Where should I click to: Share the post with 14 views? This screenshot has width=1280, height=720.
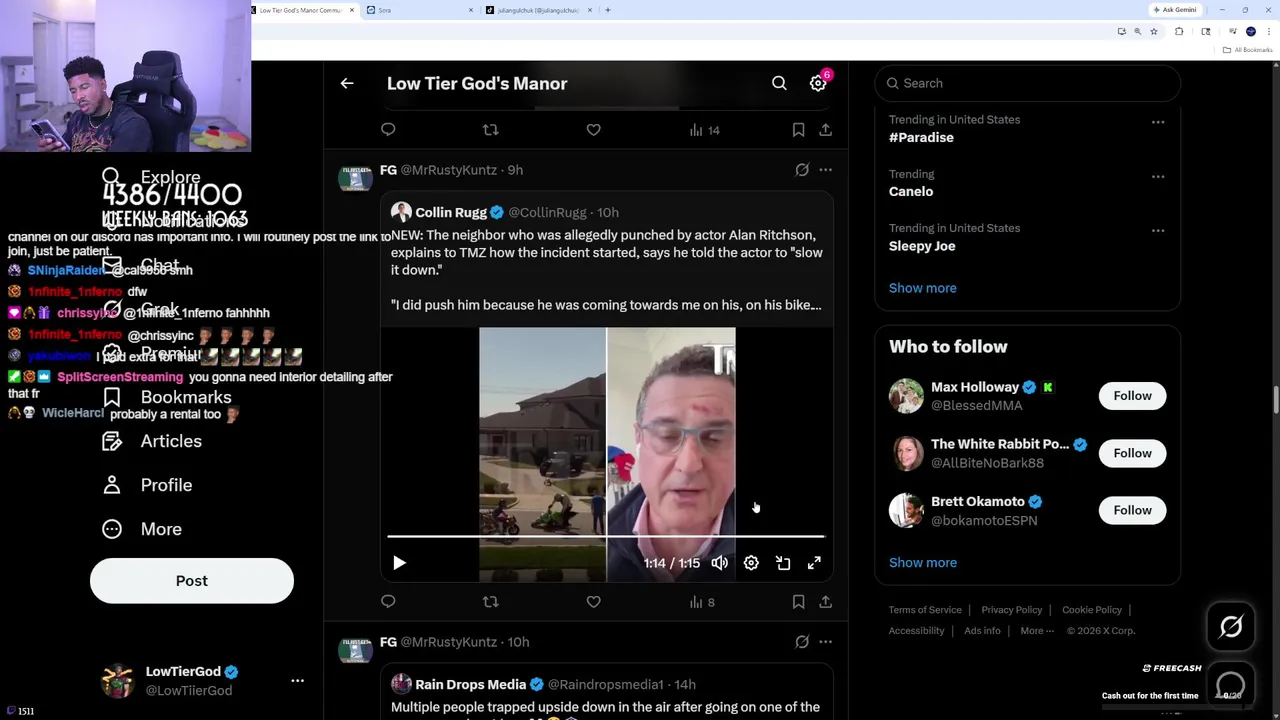(x=825, y=130)
